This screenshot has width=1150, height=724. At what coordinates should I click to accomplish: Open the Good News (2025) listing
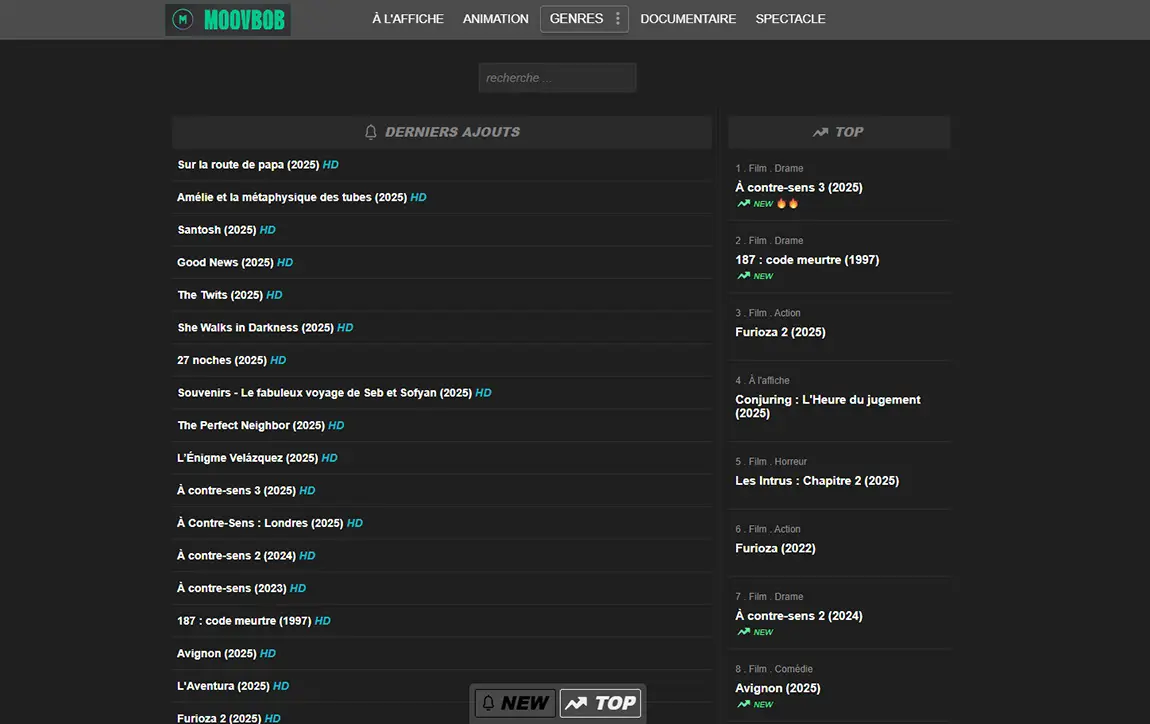point(225,262)
